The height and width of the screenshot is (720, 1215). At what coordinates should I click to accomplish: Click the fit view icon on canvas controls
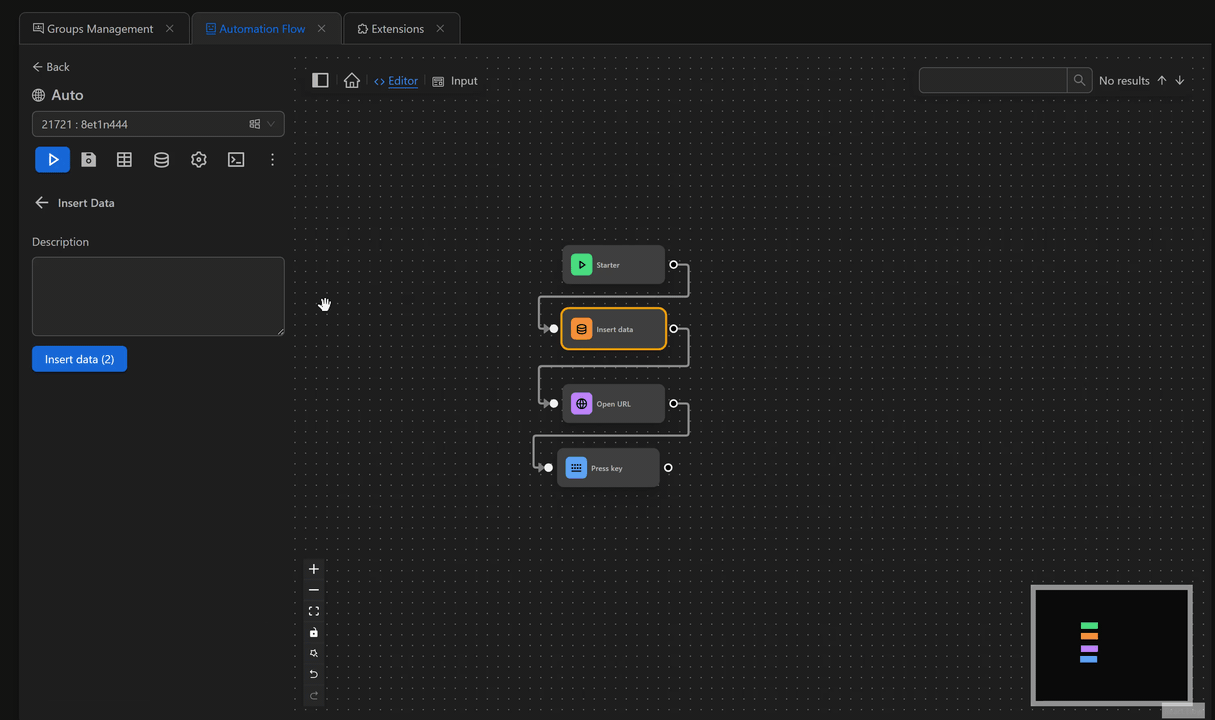(314, 611)
